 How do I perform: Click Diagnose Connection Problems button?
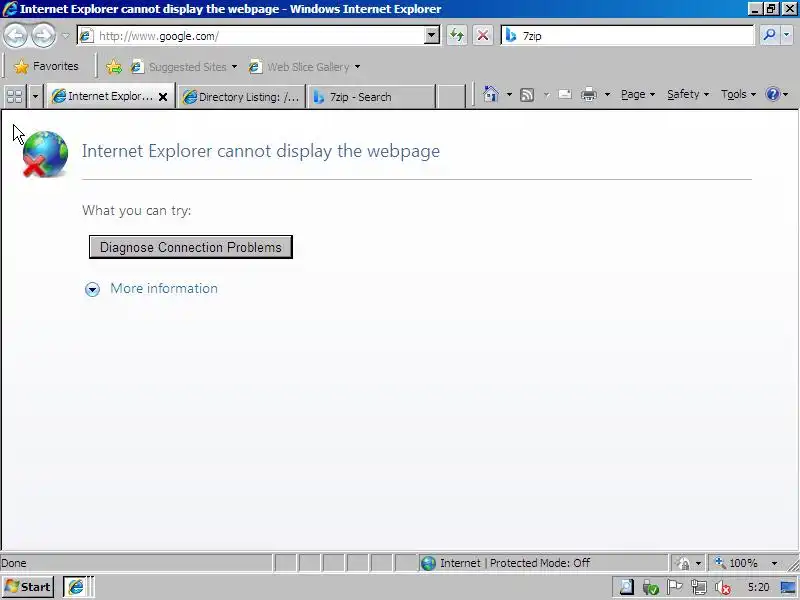pyautogui.click(x=191, y=247)
